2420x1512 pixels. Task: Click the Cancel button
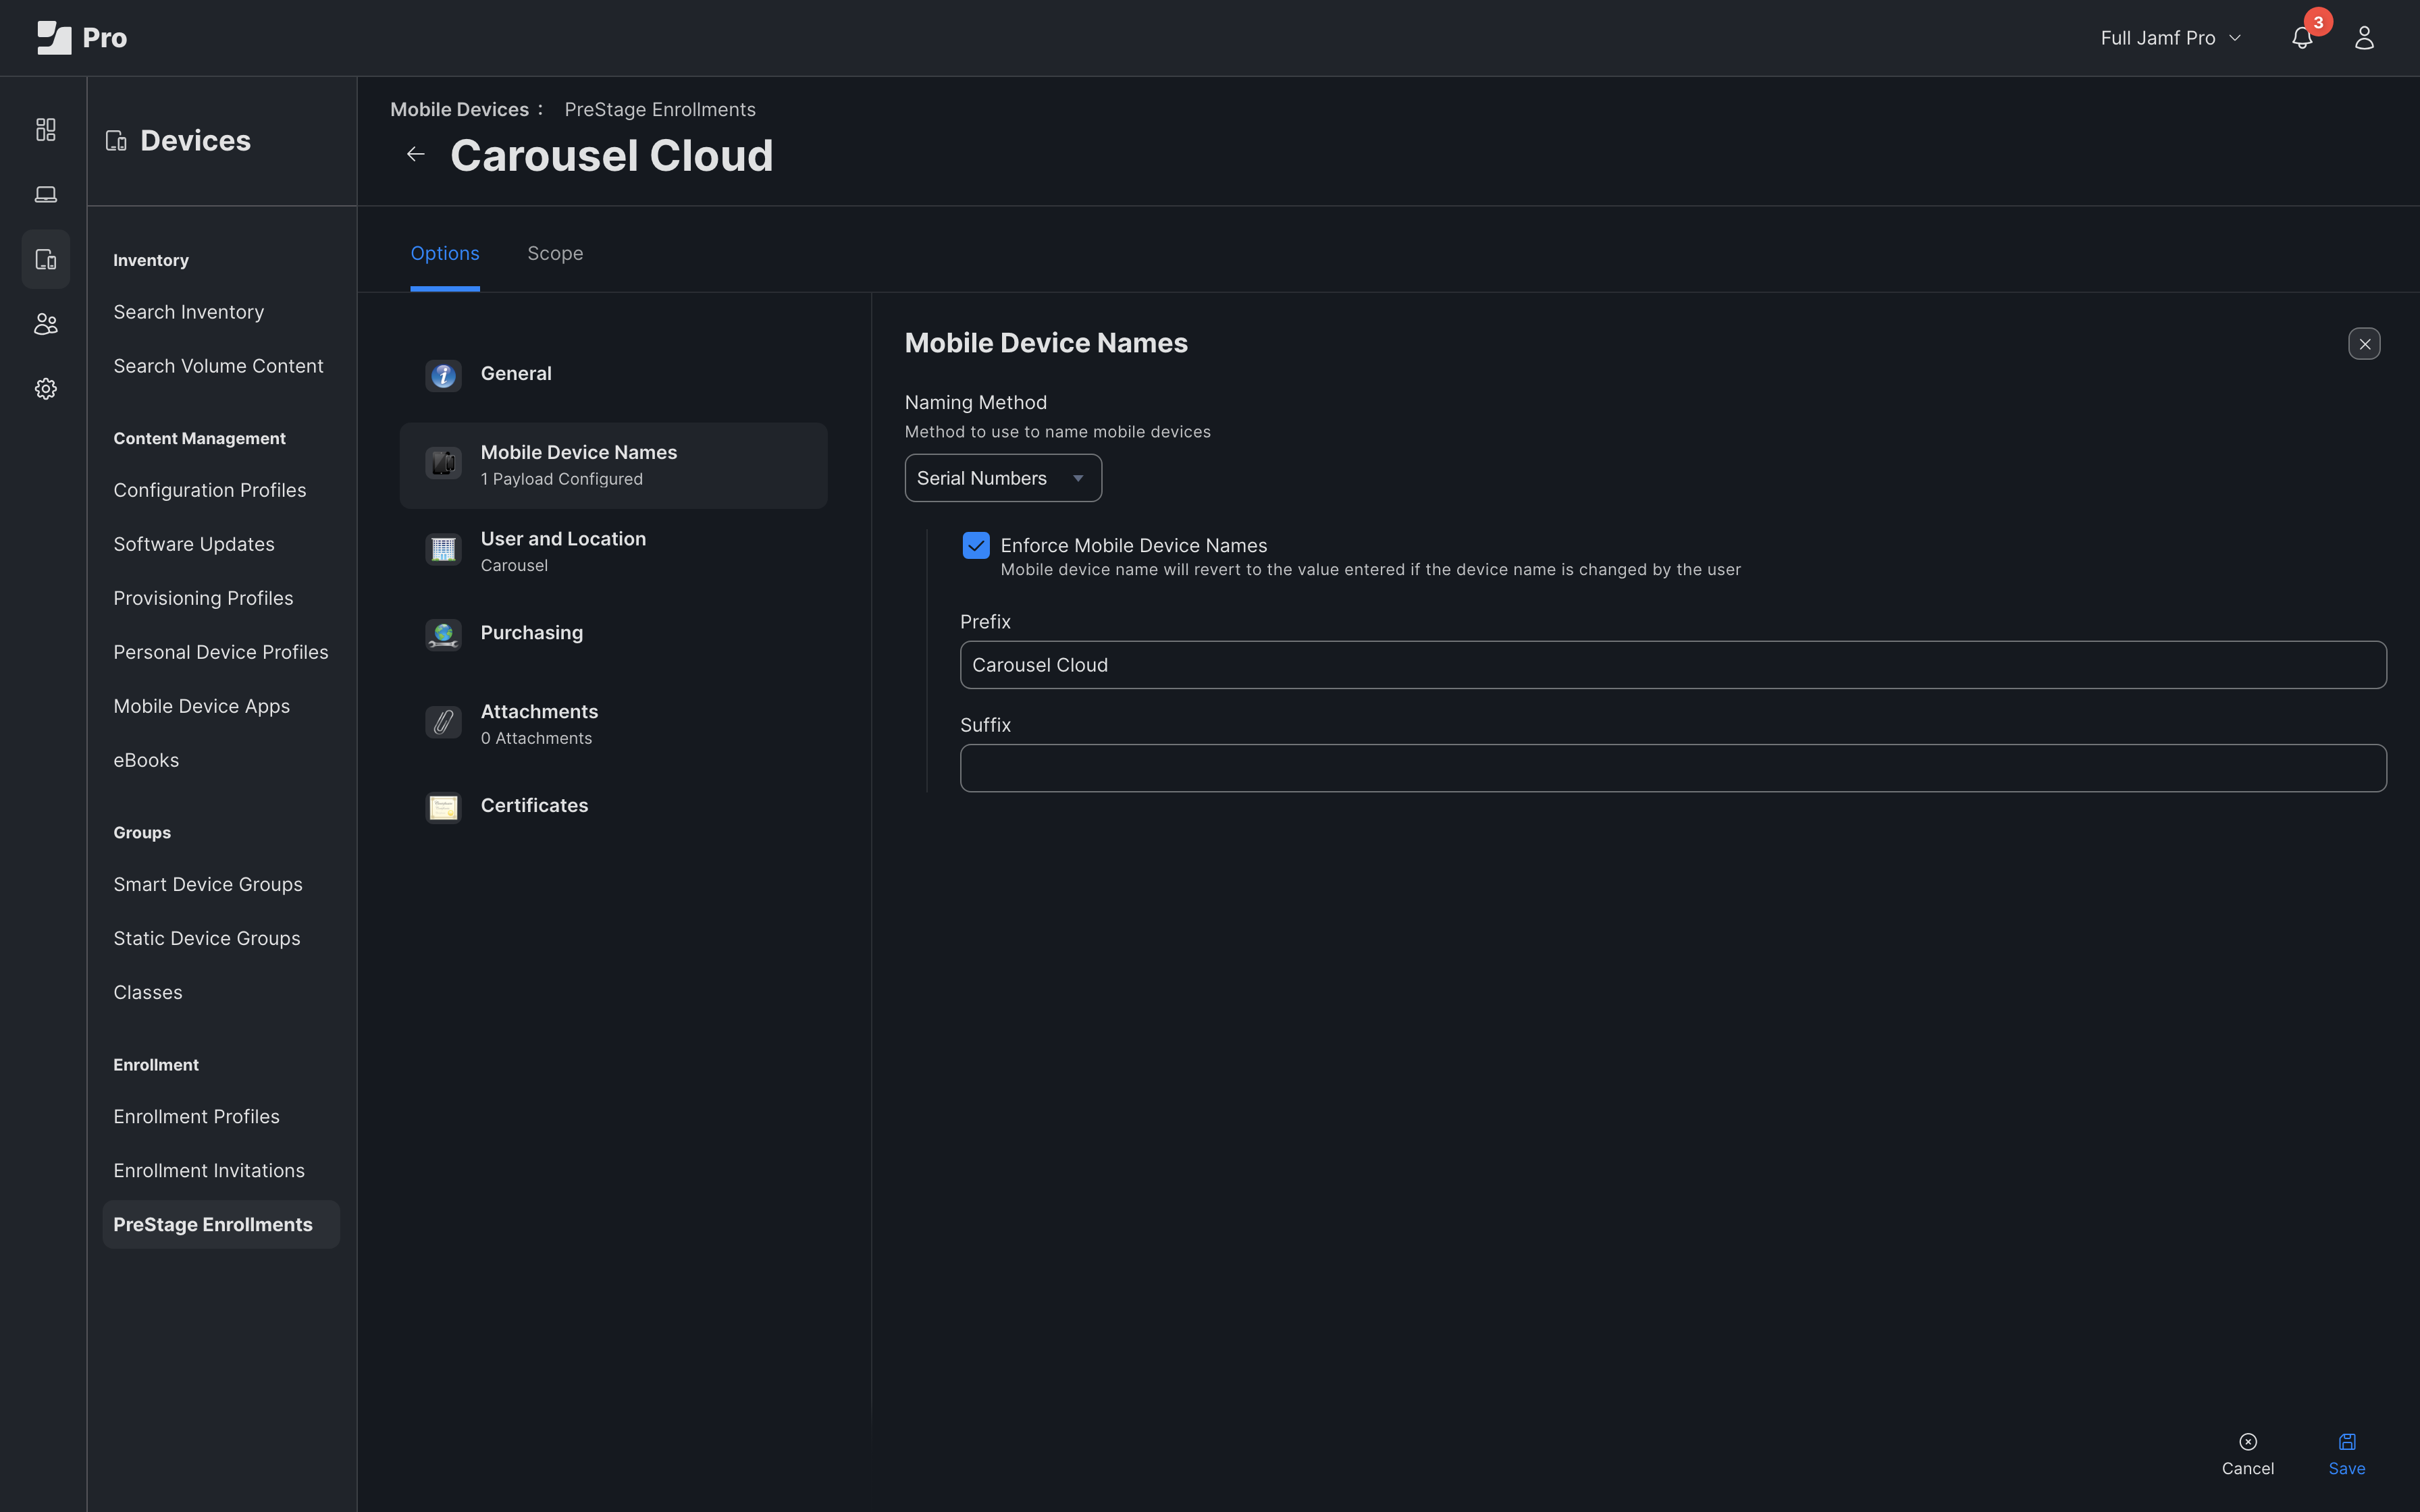(x=2247, y=1454)
